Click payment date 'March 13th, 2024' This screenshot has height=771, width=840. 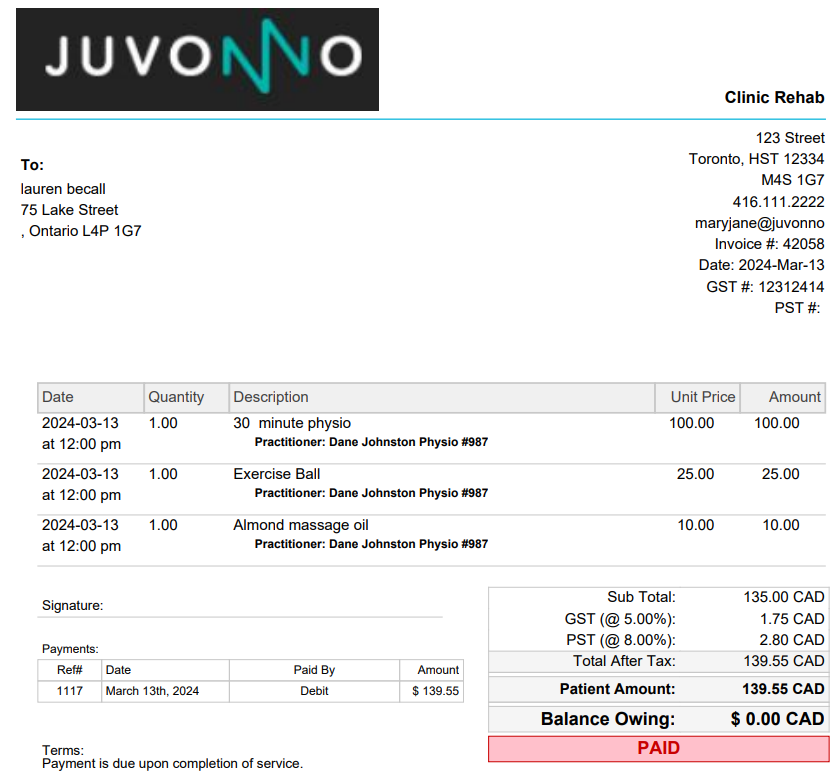point(152,691)
